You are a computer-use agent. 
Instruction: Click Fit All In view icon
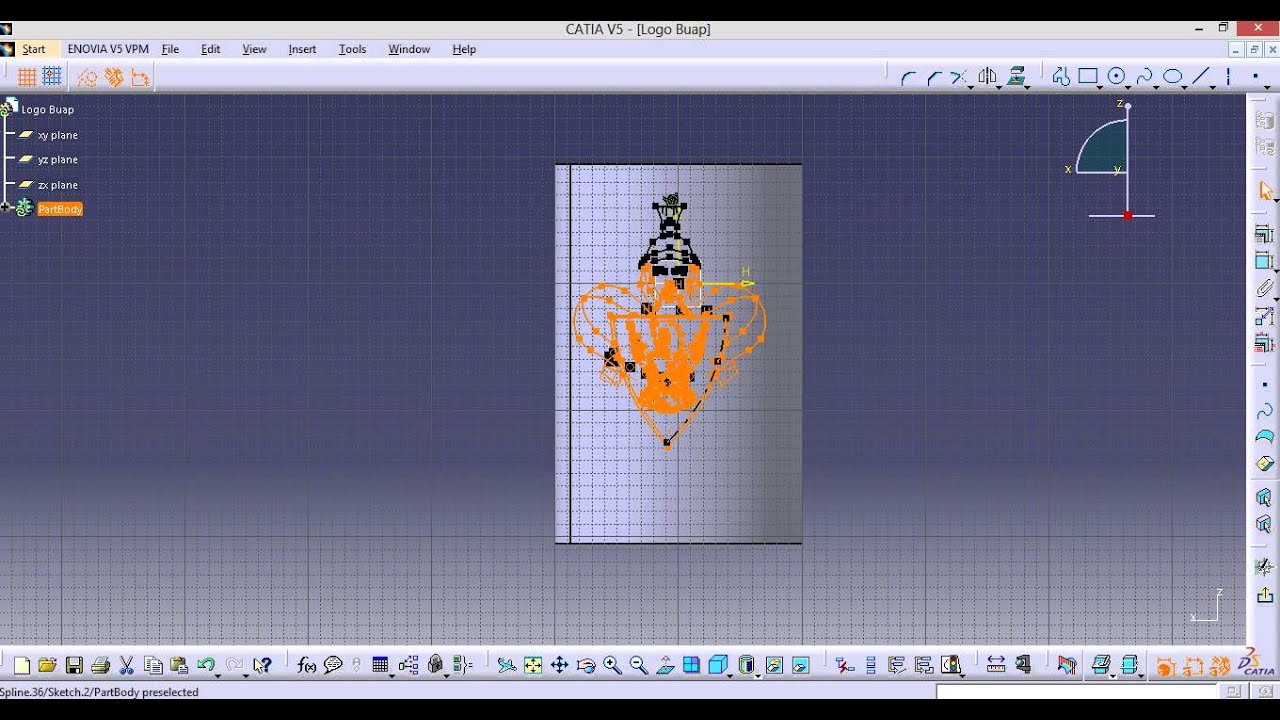tap(533, 665)
